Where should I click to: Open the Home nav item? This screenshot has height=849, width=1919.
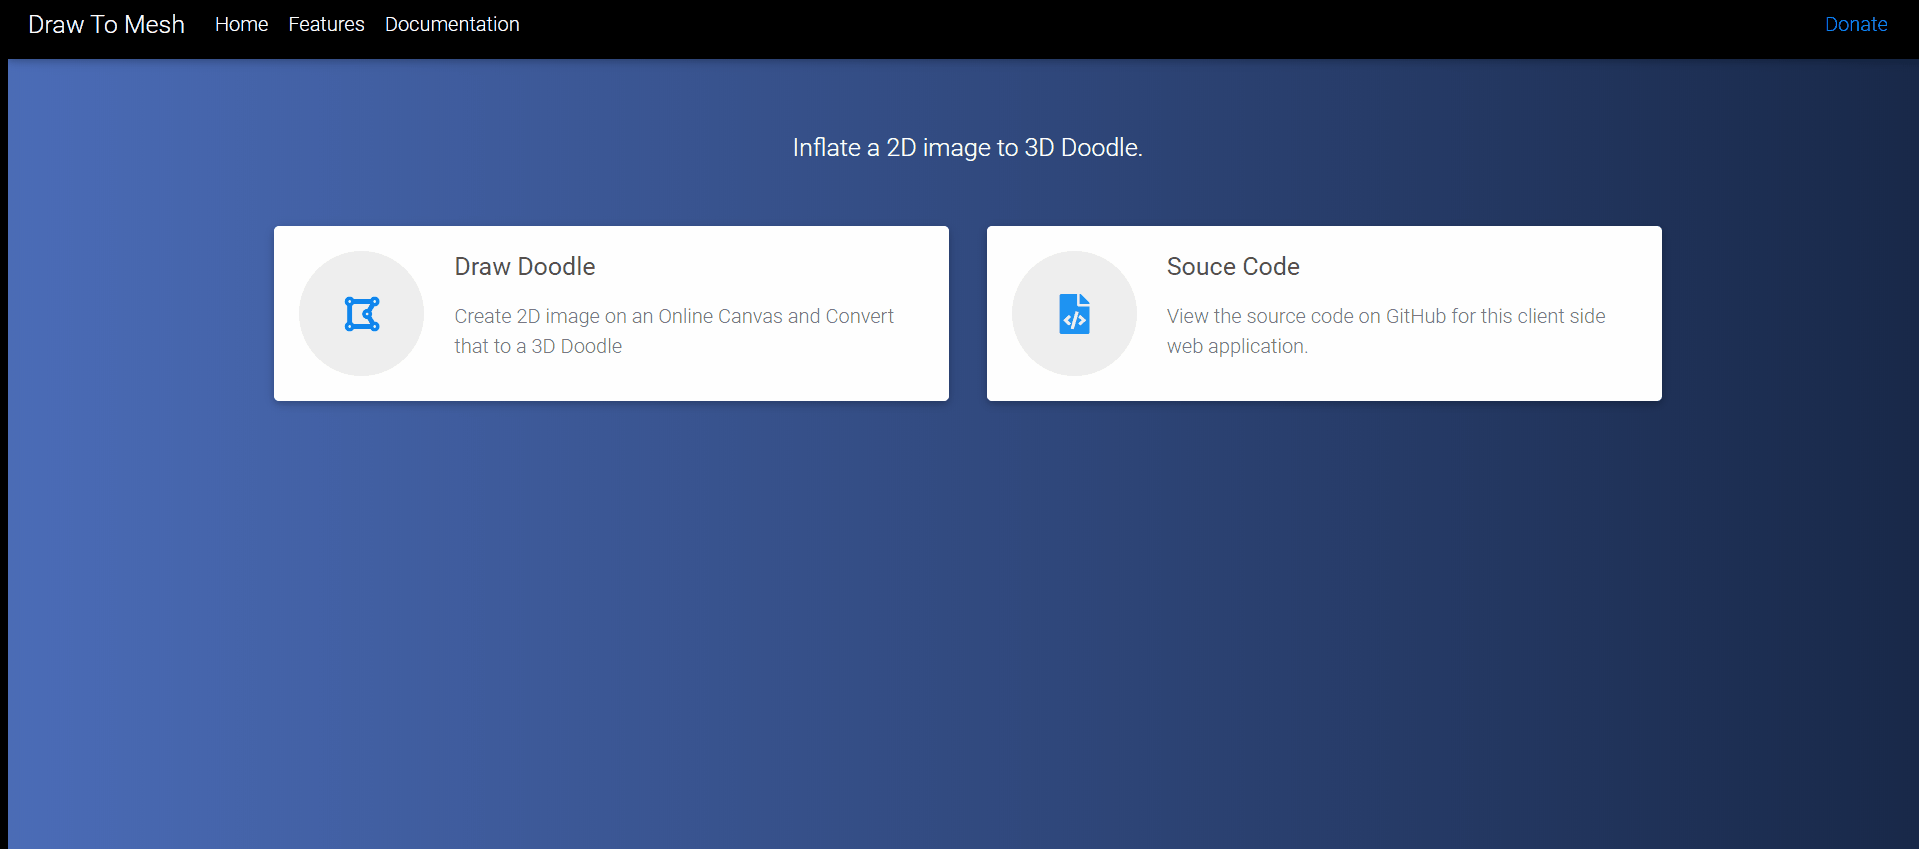tap(241, 24)
